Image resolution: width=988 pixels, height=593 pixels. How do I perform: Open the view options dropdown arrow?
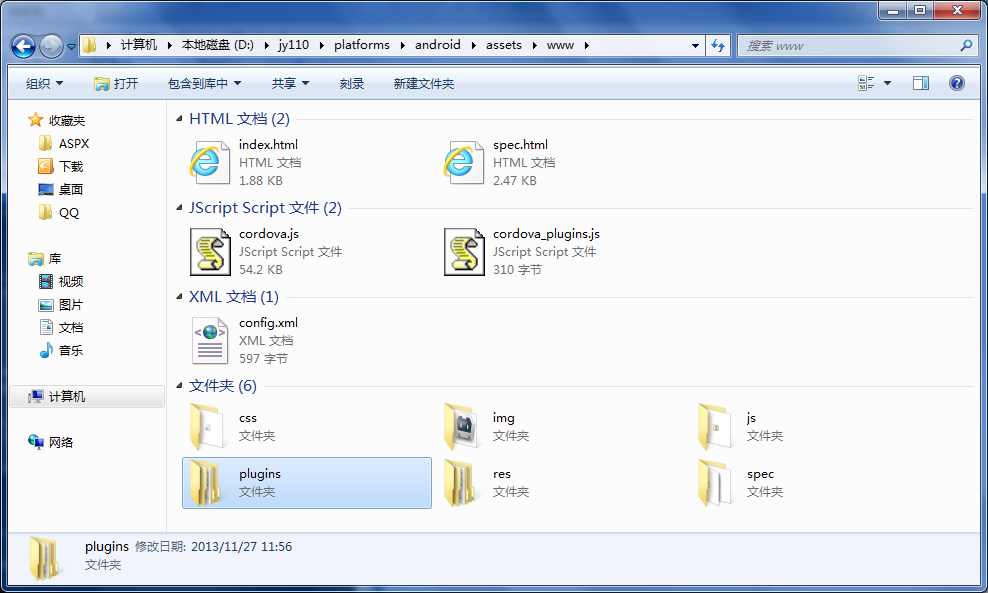887,83
